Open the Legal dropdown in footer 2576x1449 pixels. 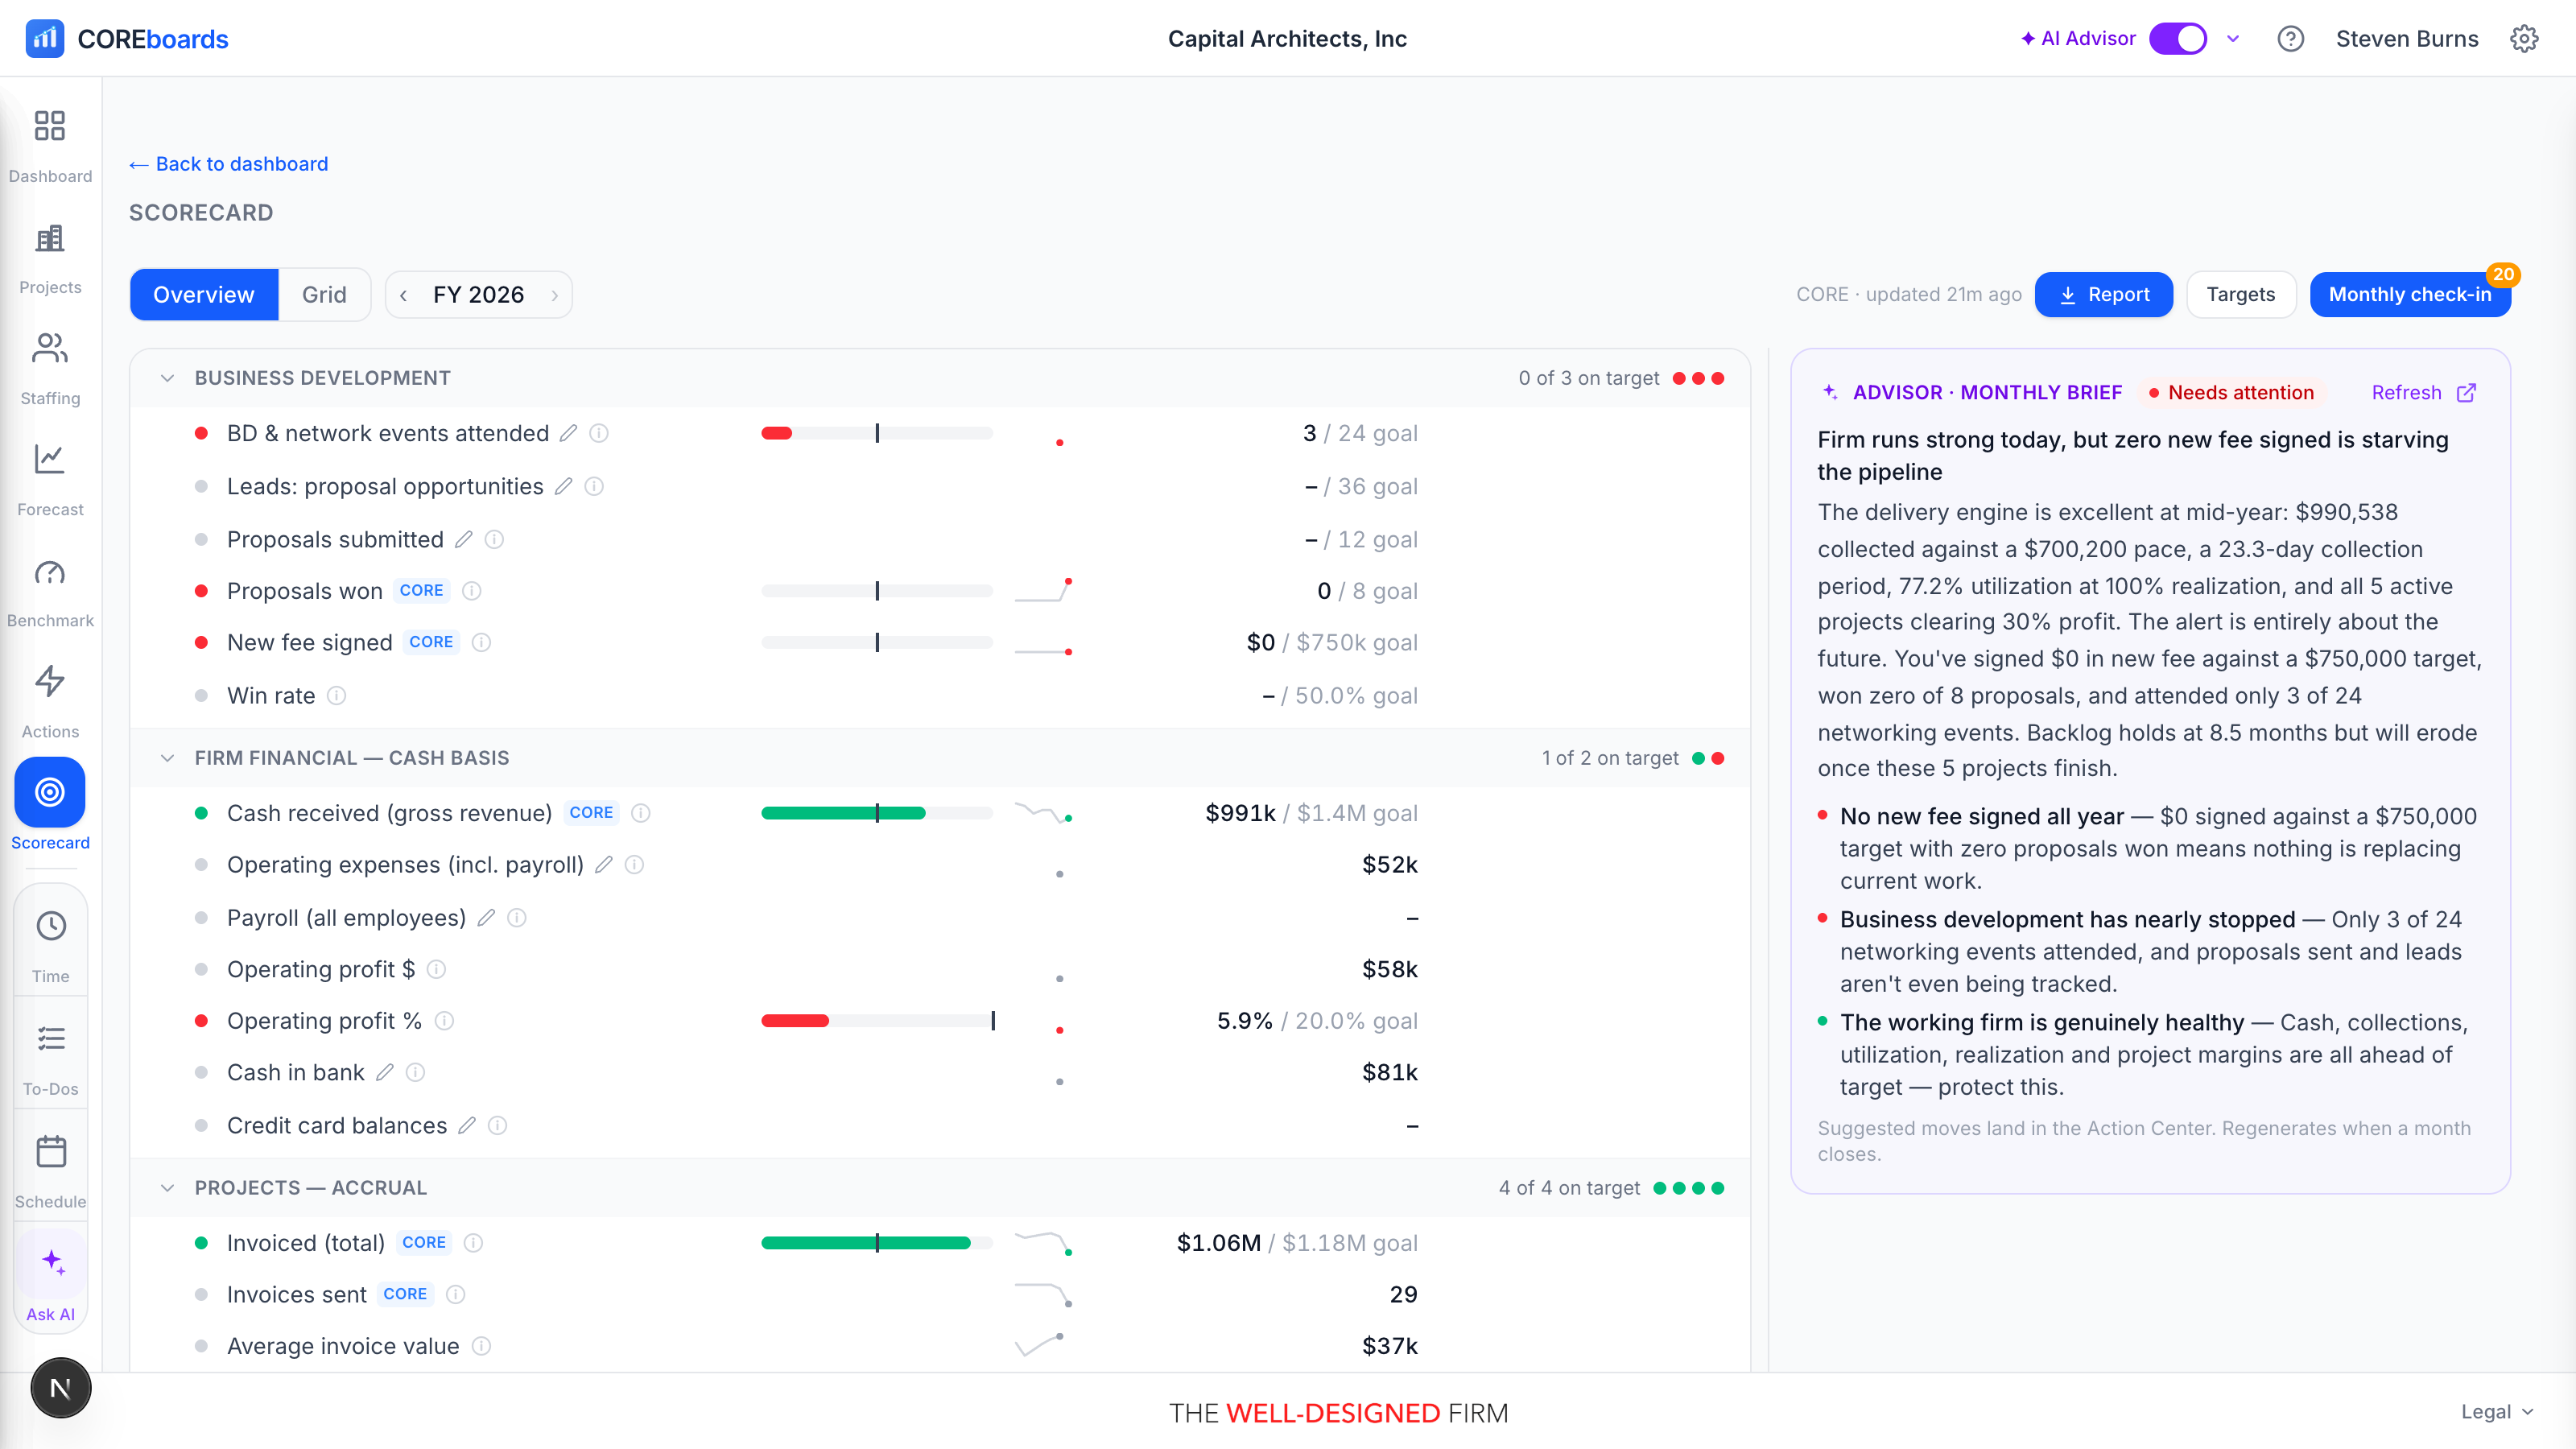coord(2496,1411)
